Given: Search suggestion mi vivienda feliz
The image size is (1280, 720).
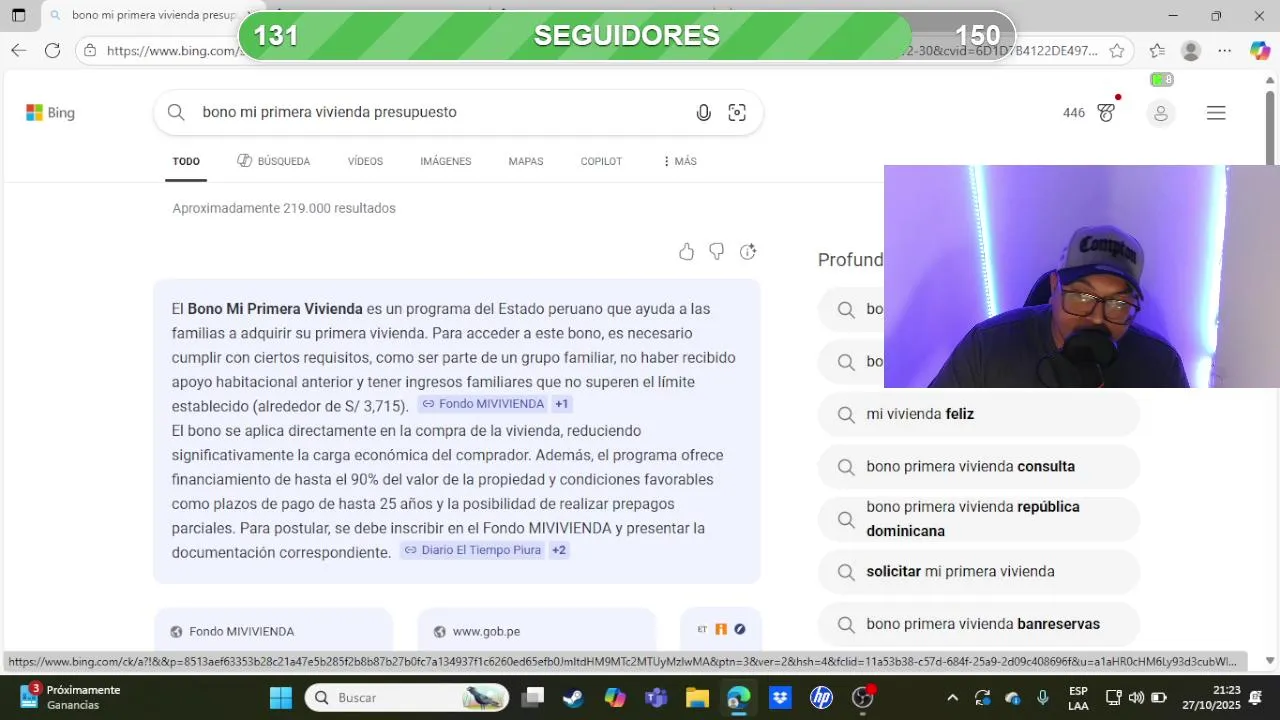Looking at the screenshot, I should [x=979, y=414].
